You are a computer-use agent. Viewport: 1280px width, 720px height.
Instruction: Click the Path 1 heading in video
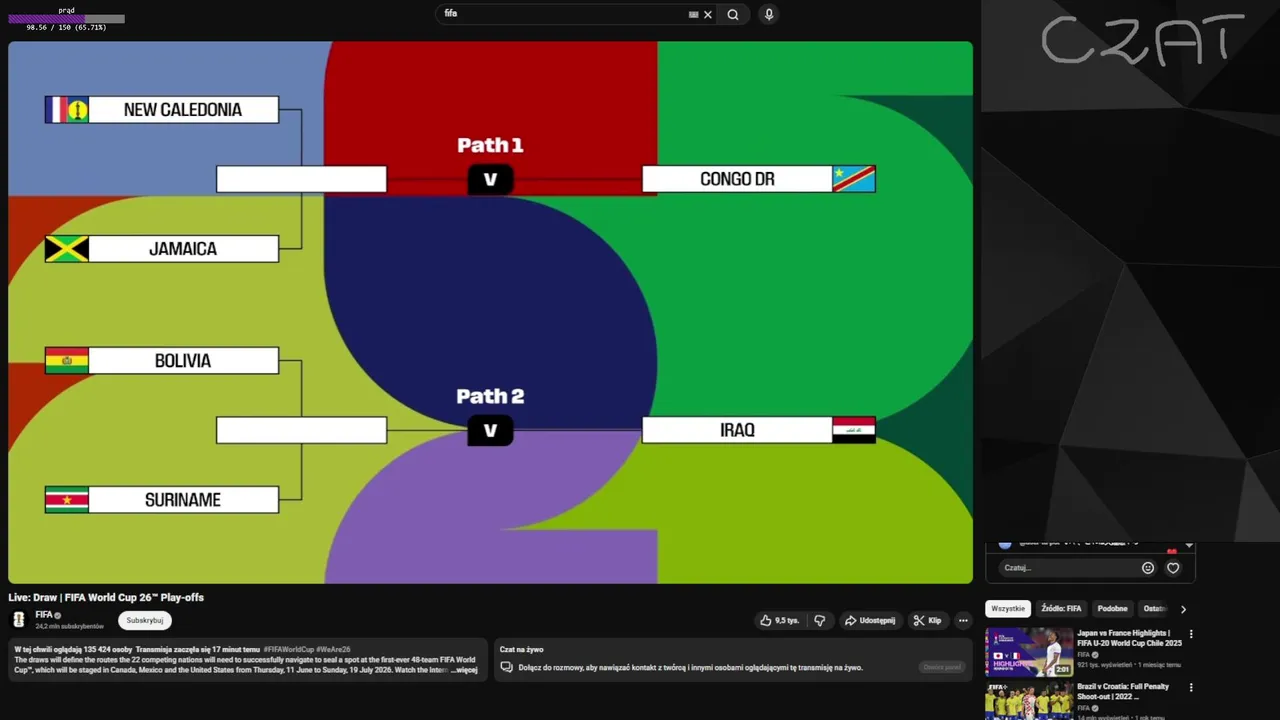[490, 145]
